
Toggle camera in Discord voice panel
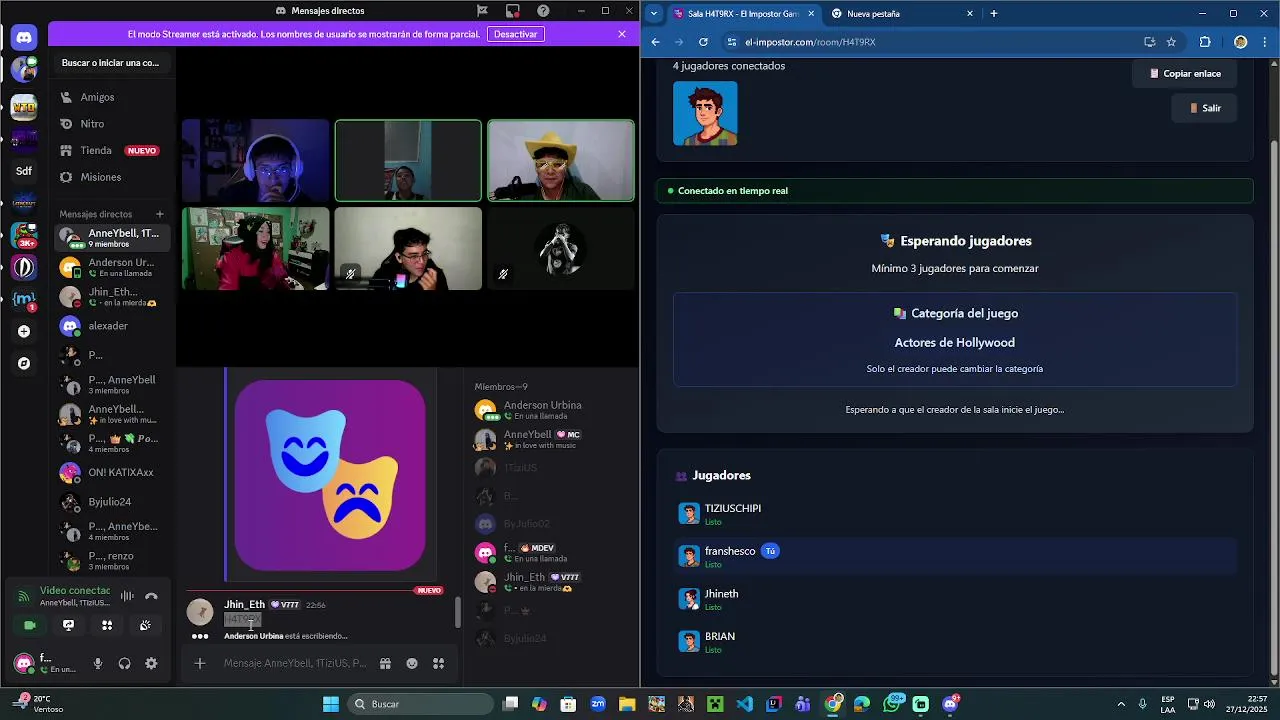click(30, 625)
